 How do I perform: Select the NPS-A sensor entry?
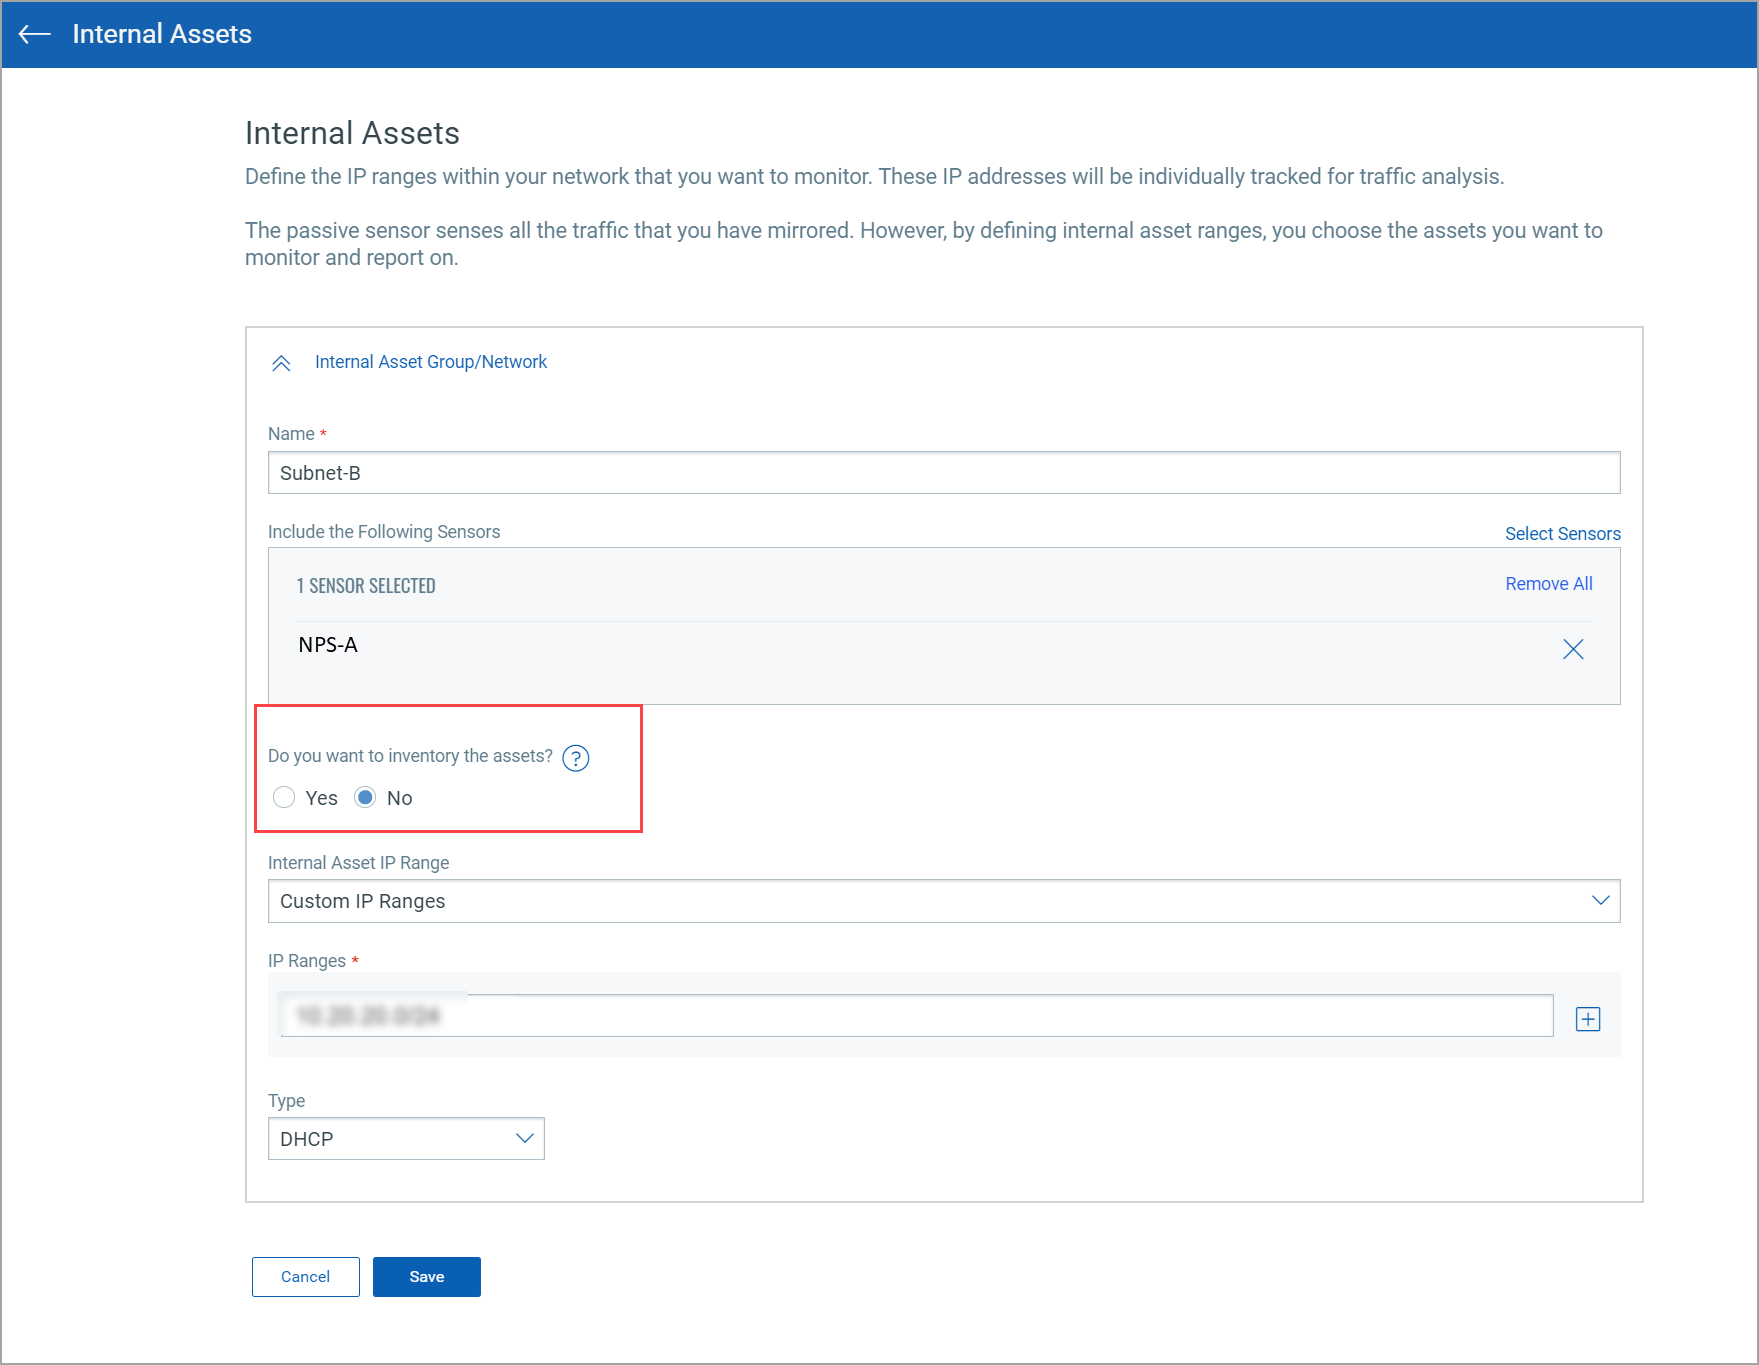pos(329,645)
